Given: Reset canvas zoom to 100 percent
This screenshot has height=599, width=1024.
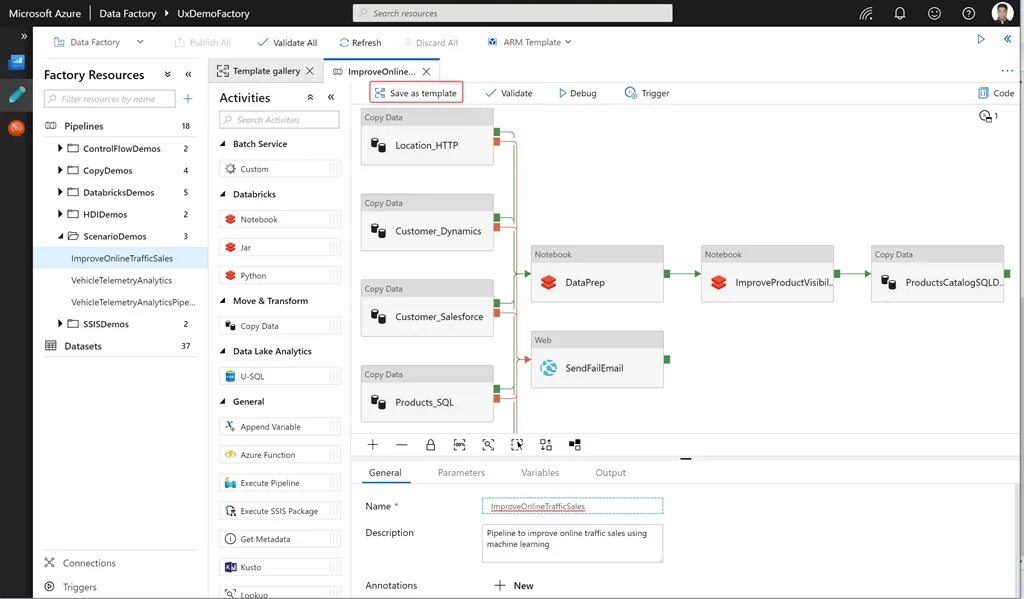Looking at the screenshot, I should (x=459, y=445).
